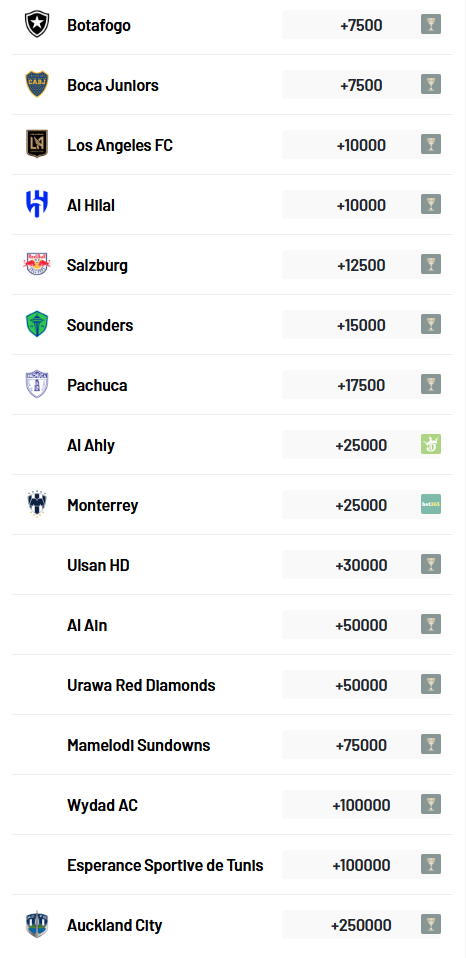Screen dimensions: 466x958
Task: Select the +250000 odds for Auckland City
Action: click(x=361, y=925)
